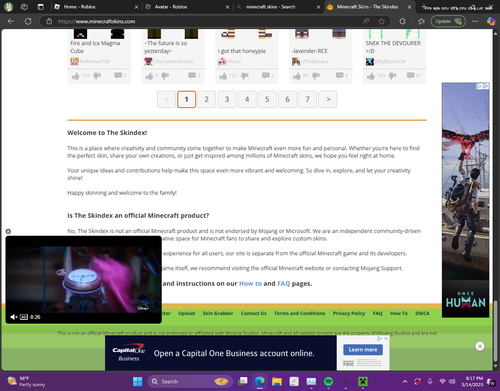Open Upload link in footer

coord(186,313)
